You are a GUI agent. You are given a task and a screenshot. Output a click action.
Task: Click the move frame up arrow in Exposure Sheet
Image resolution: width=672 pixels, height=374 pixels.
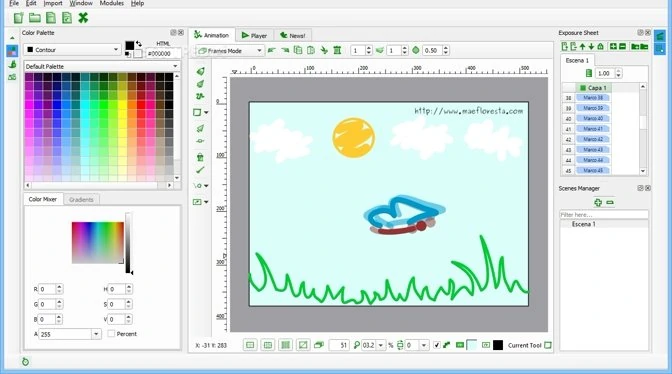tap(582, 46)
